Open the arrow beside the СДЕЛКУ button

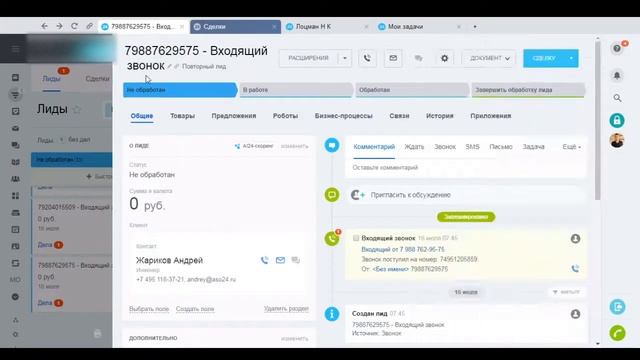coord(571,58)
